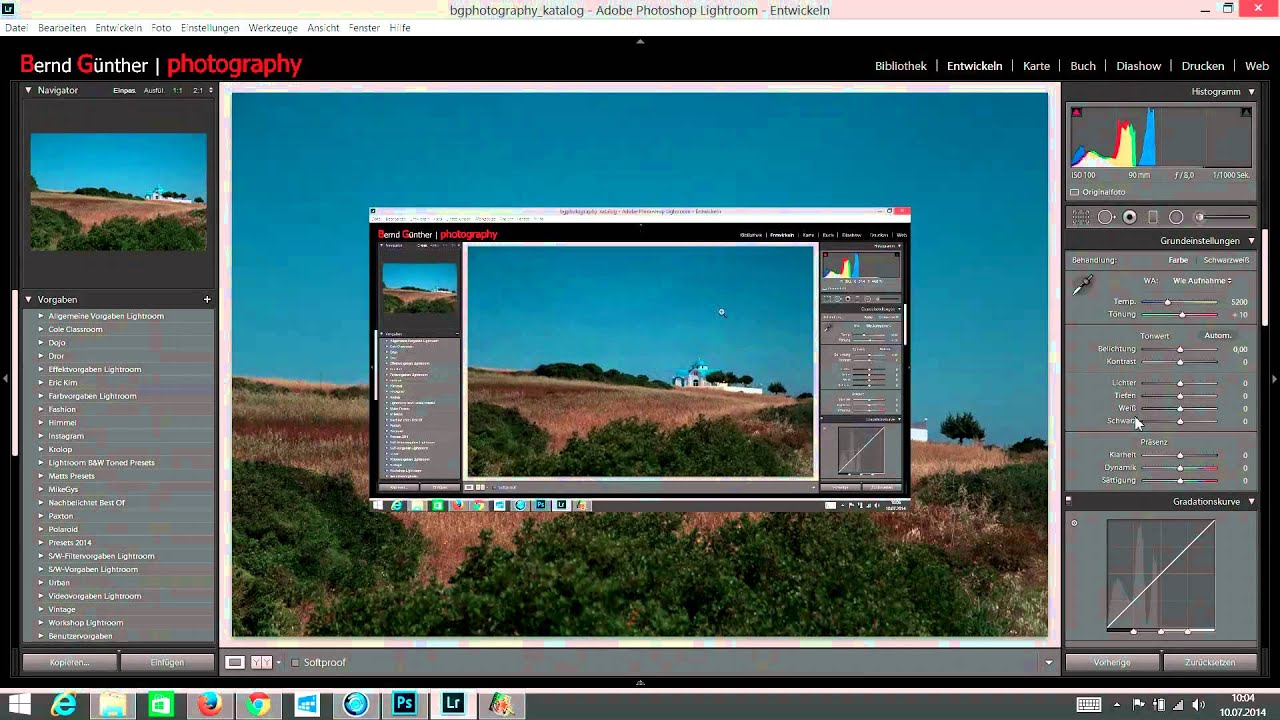The width and height of the screenshot is (1280, 720).
Task: Set Navigator zoom to 2:1
Action: (x=198, y=91)
